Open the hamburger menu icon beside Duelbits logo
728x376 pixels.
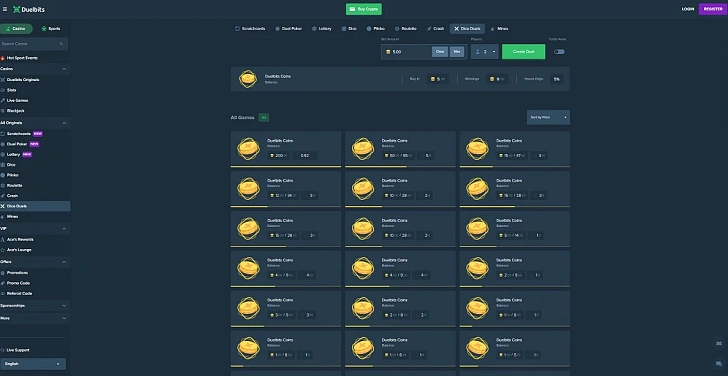click(5, 9)
